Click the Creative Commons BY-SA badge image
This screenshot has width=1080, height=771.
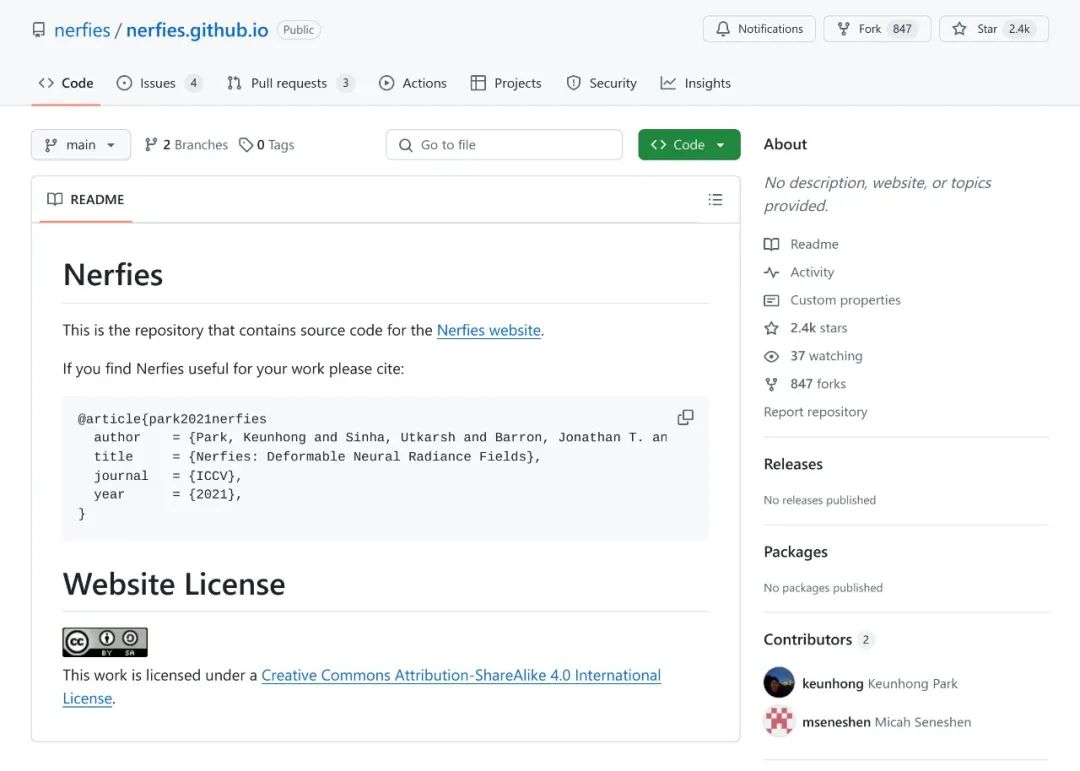(x=105, y=642)
